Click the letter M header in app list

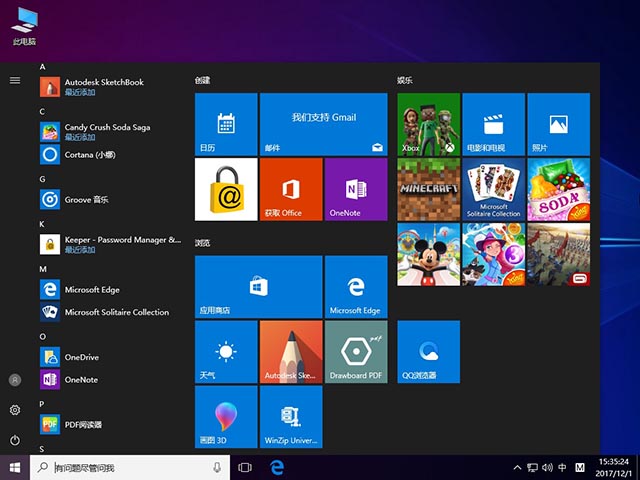click(x=43, y=269)
